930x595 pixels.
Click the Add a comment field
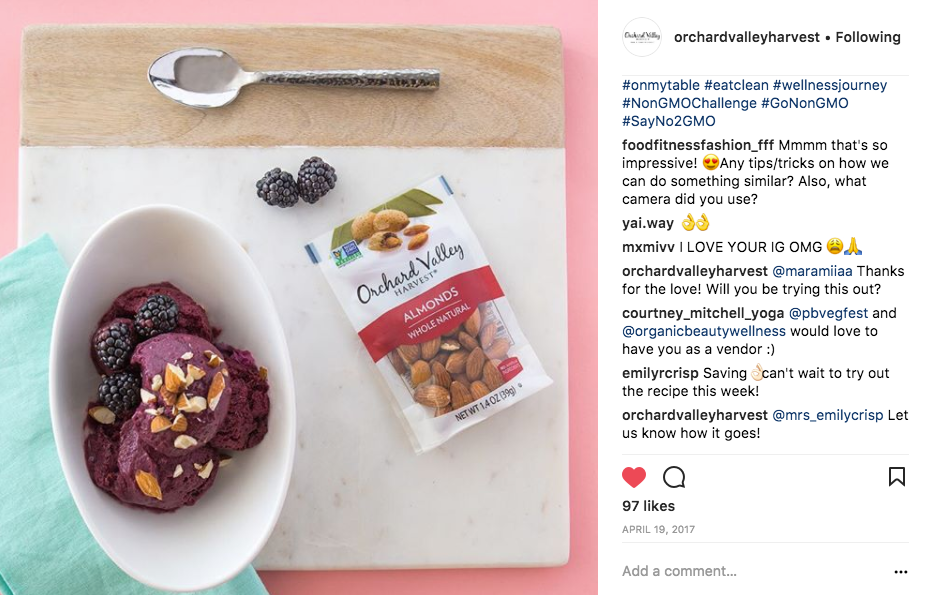[x=753, y=571]
